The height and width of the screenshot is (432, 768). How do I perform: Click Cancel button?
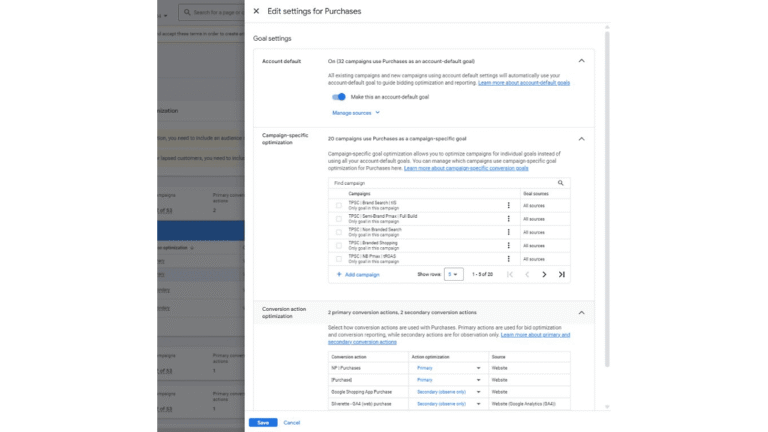coord(291,422)
